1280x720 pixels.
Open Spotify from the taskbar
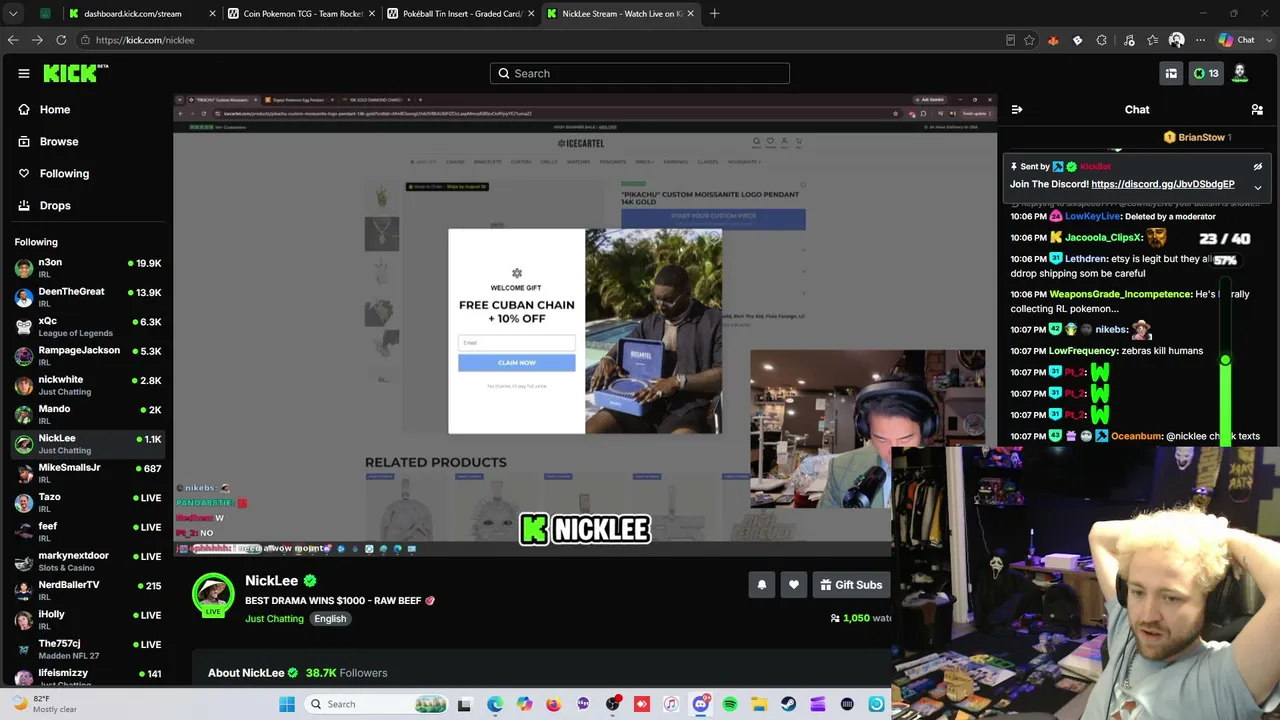click(x=730, y=704)
